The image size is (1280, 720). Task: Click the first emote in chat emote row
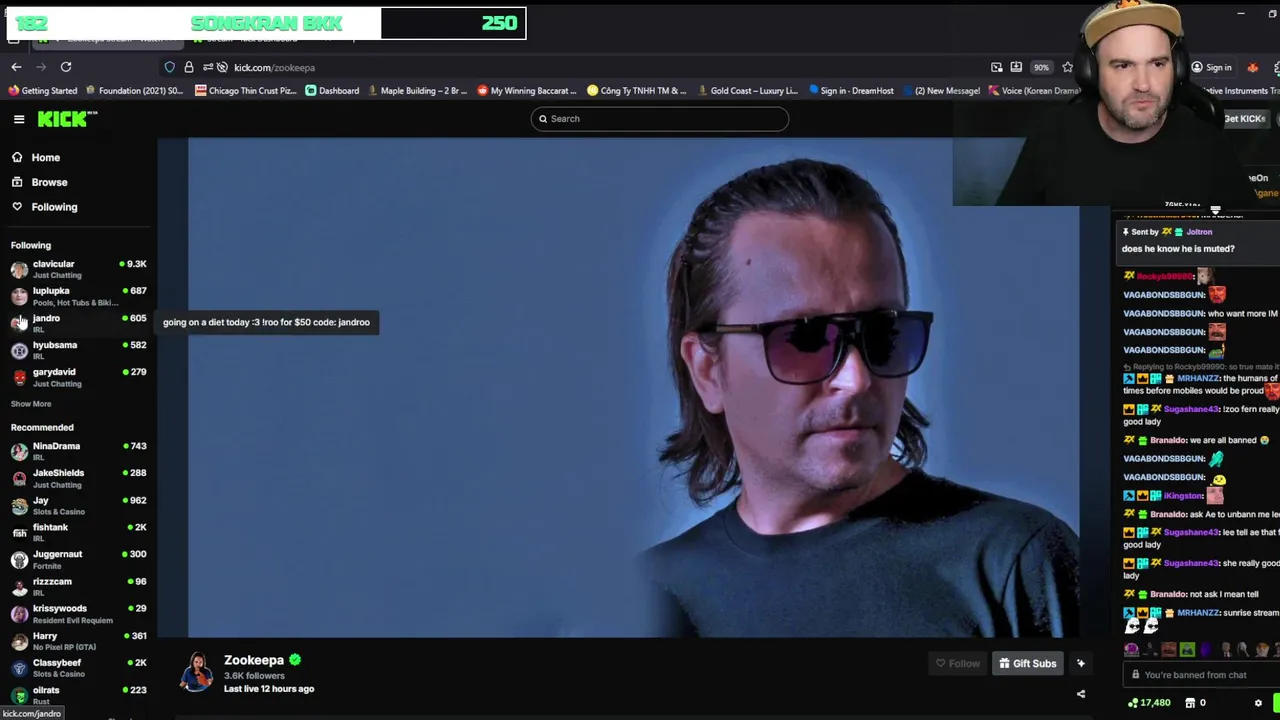pyautogui.click(x=1132, y=650)
